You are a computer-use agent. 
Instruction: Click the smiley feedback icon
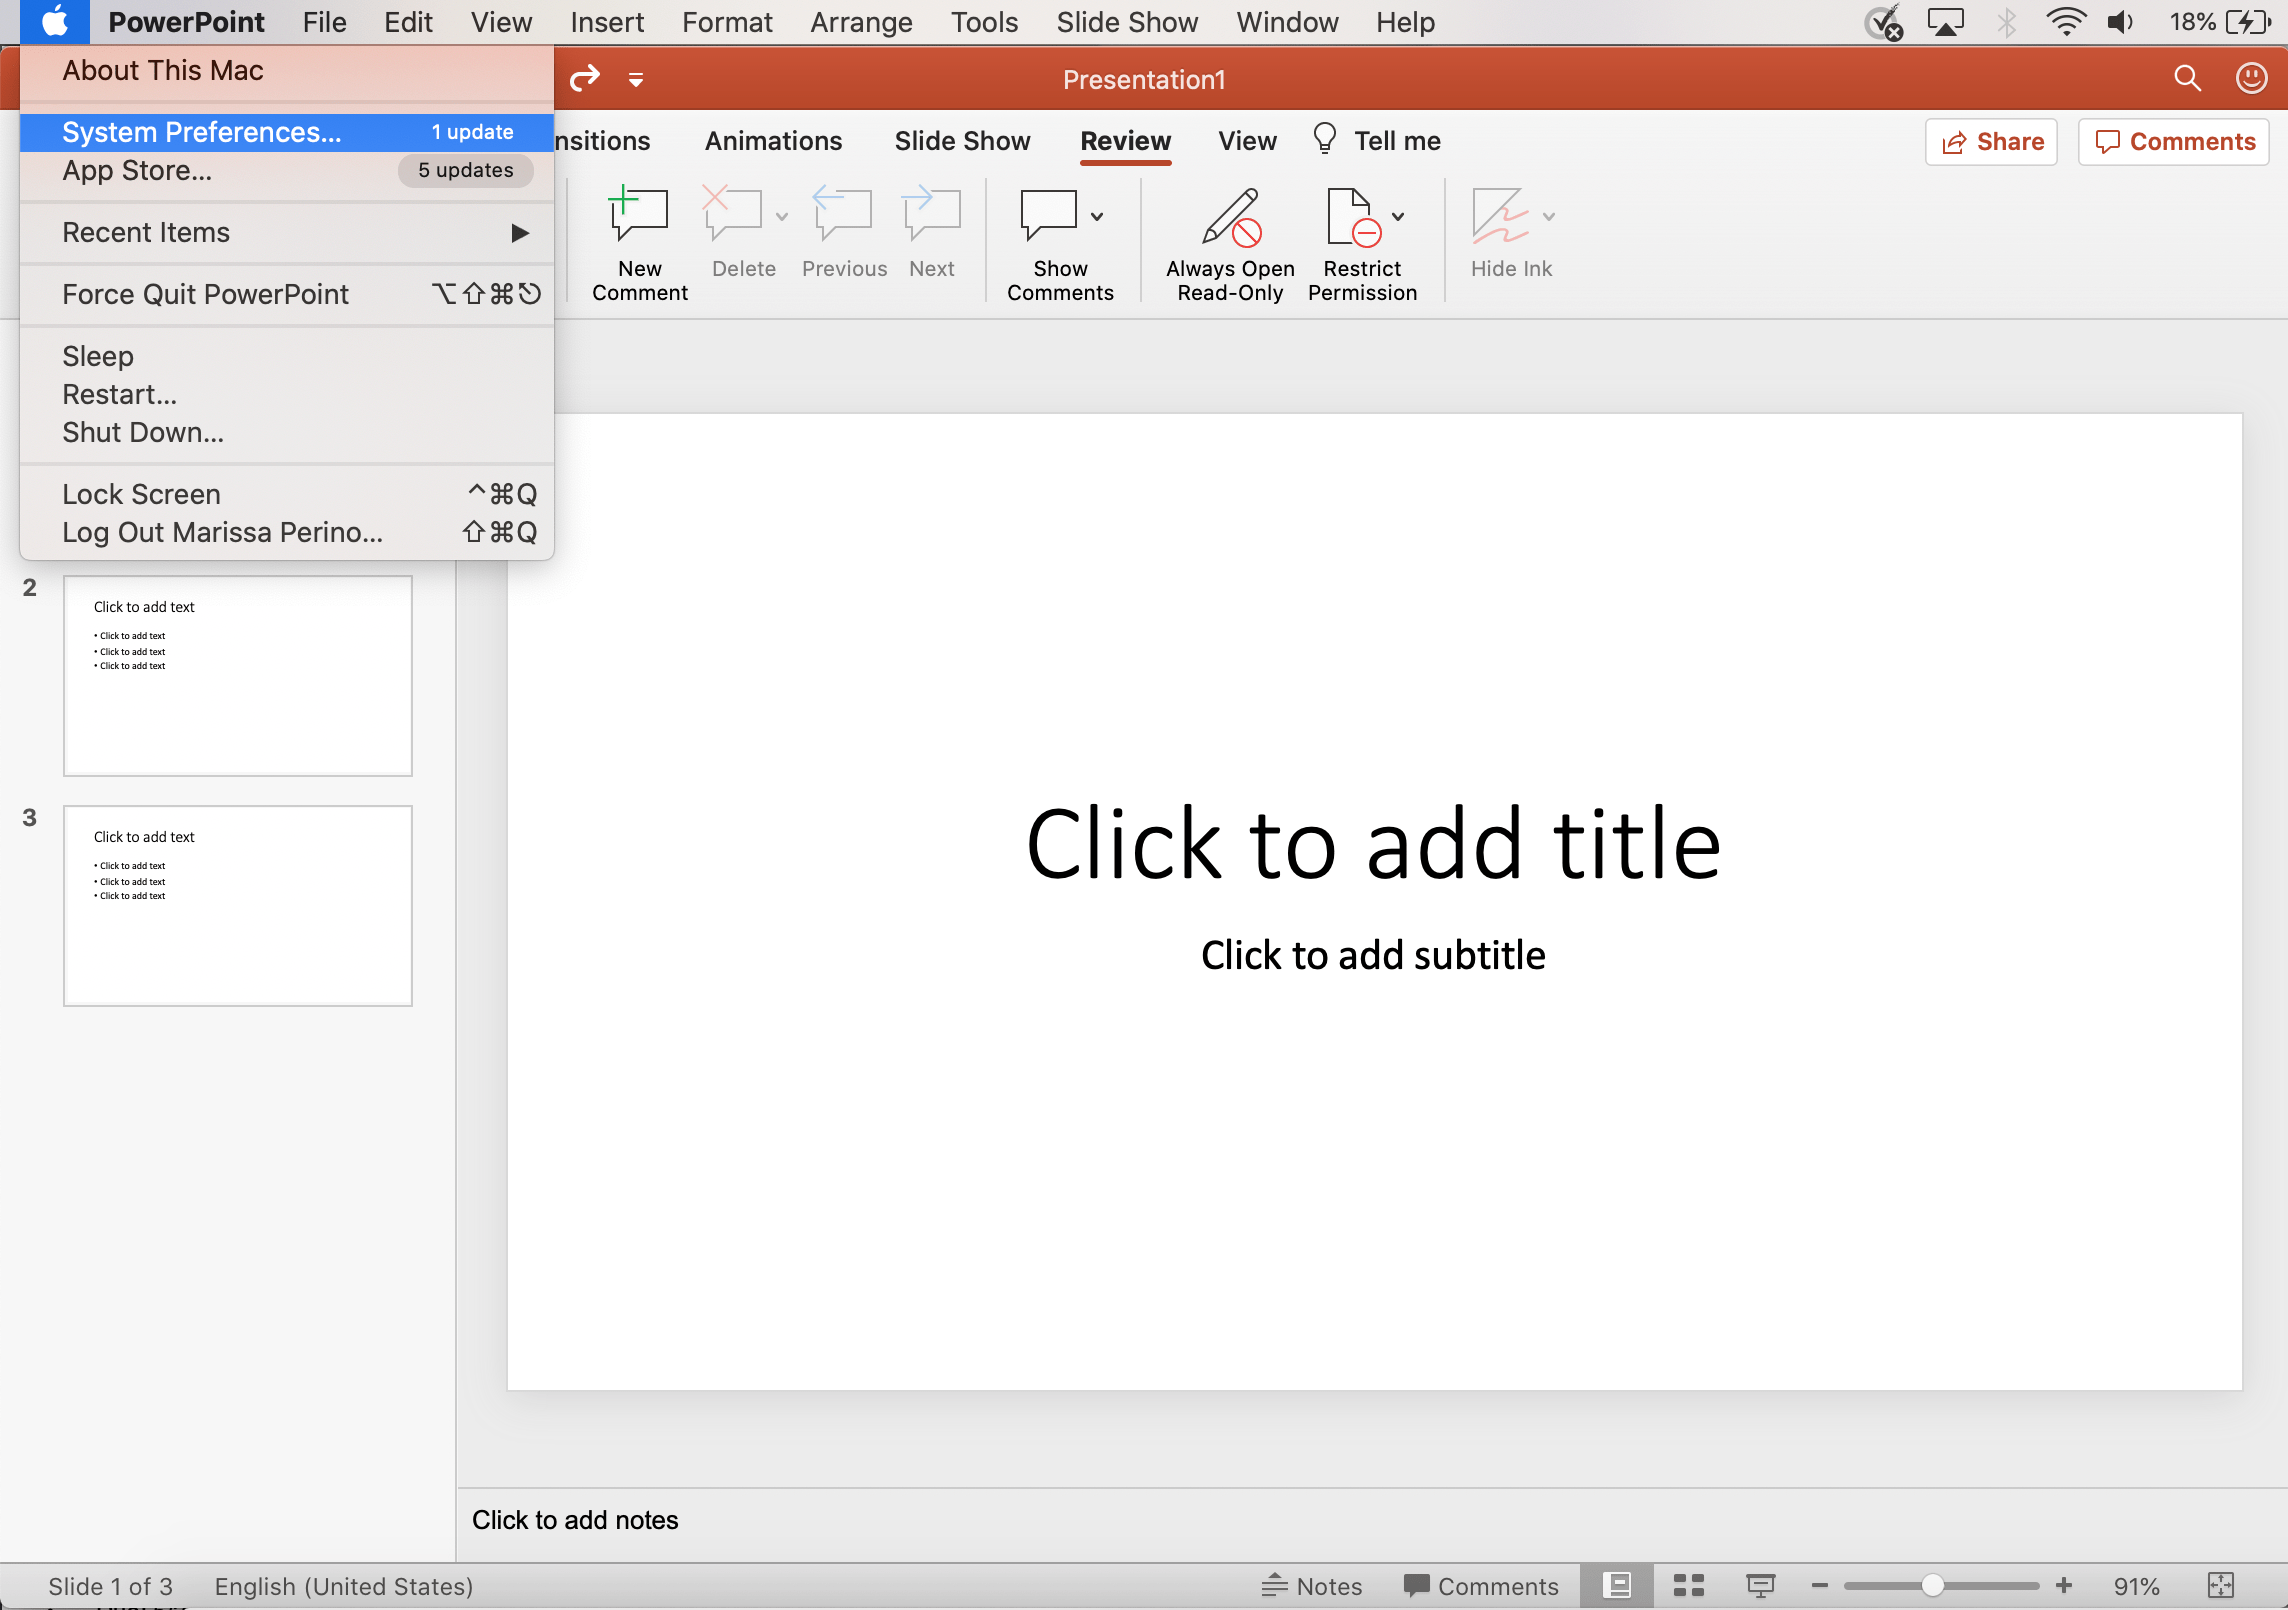[x=2251, y=79]
